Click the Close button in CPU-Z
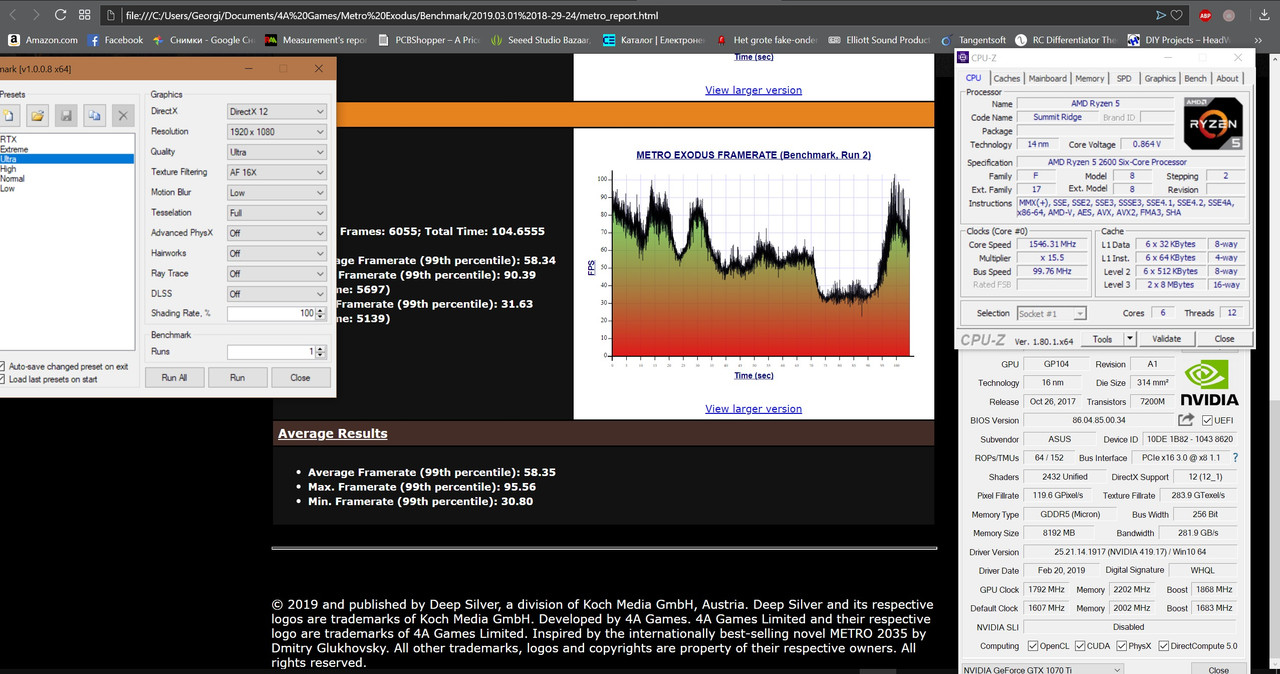 pyautogui.click(x=1224, y=339)
